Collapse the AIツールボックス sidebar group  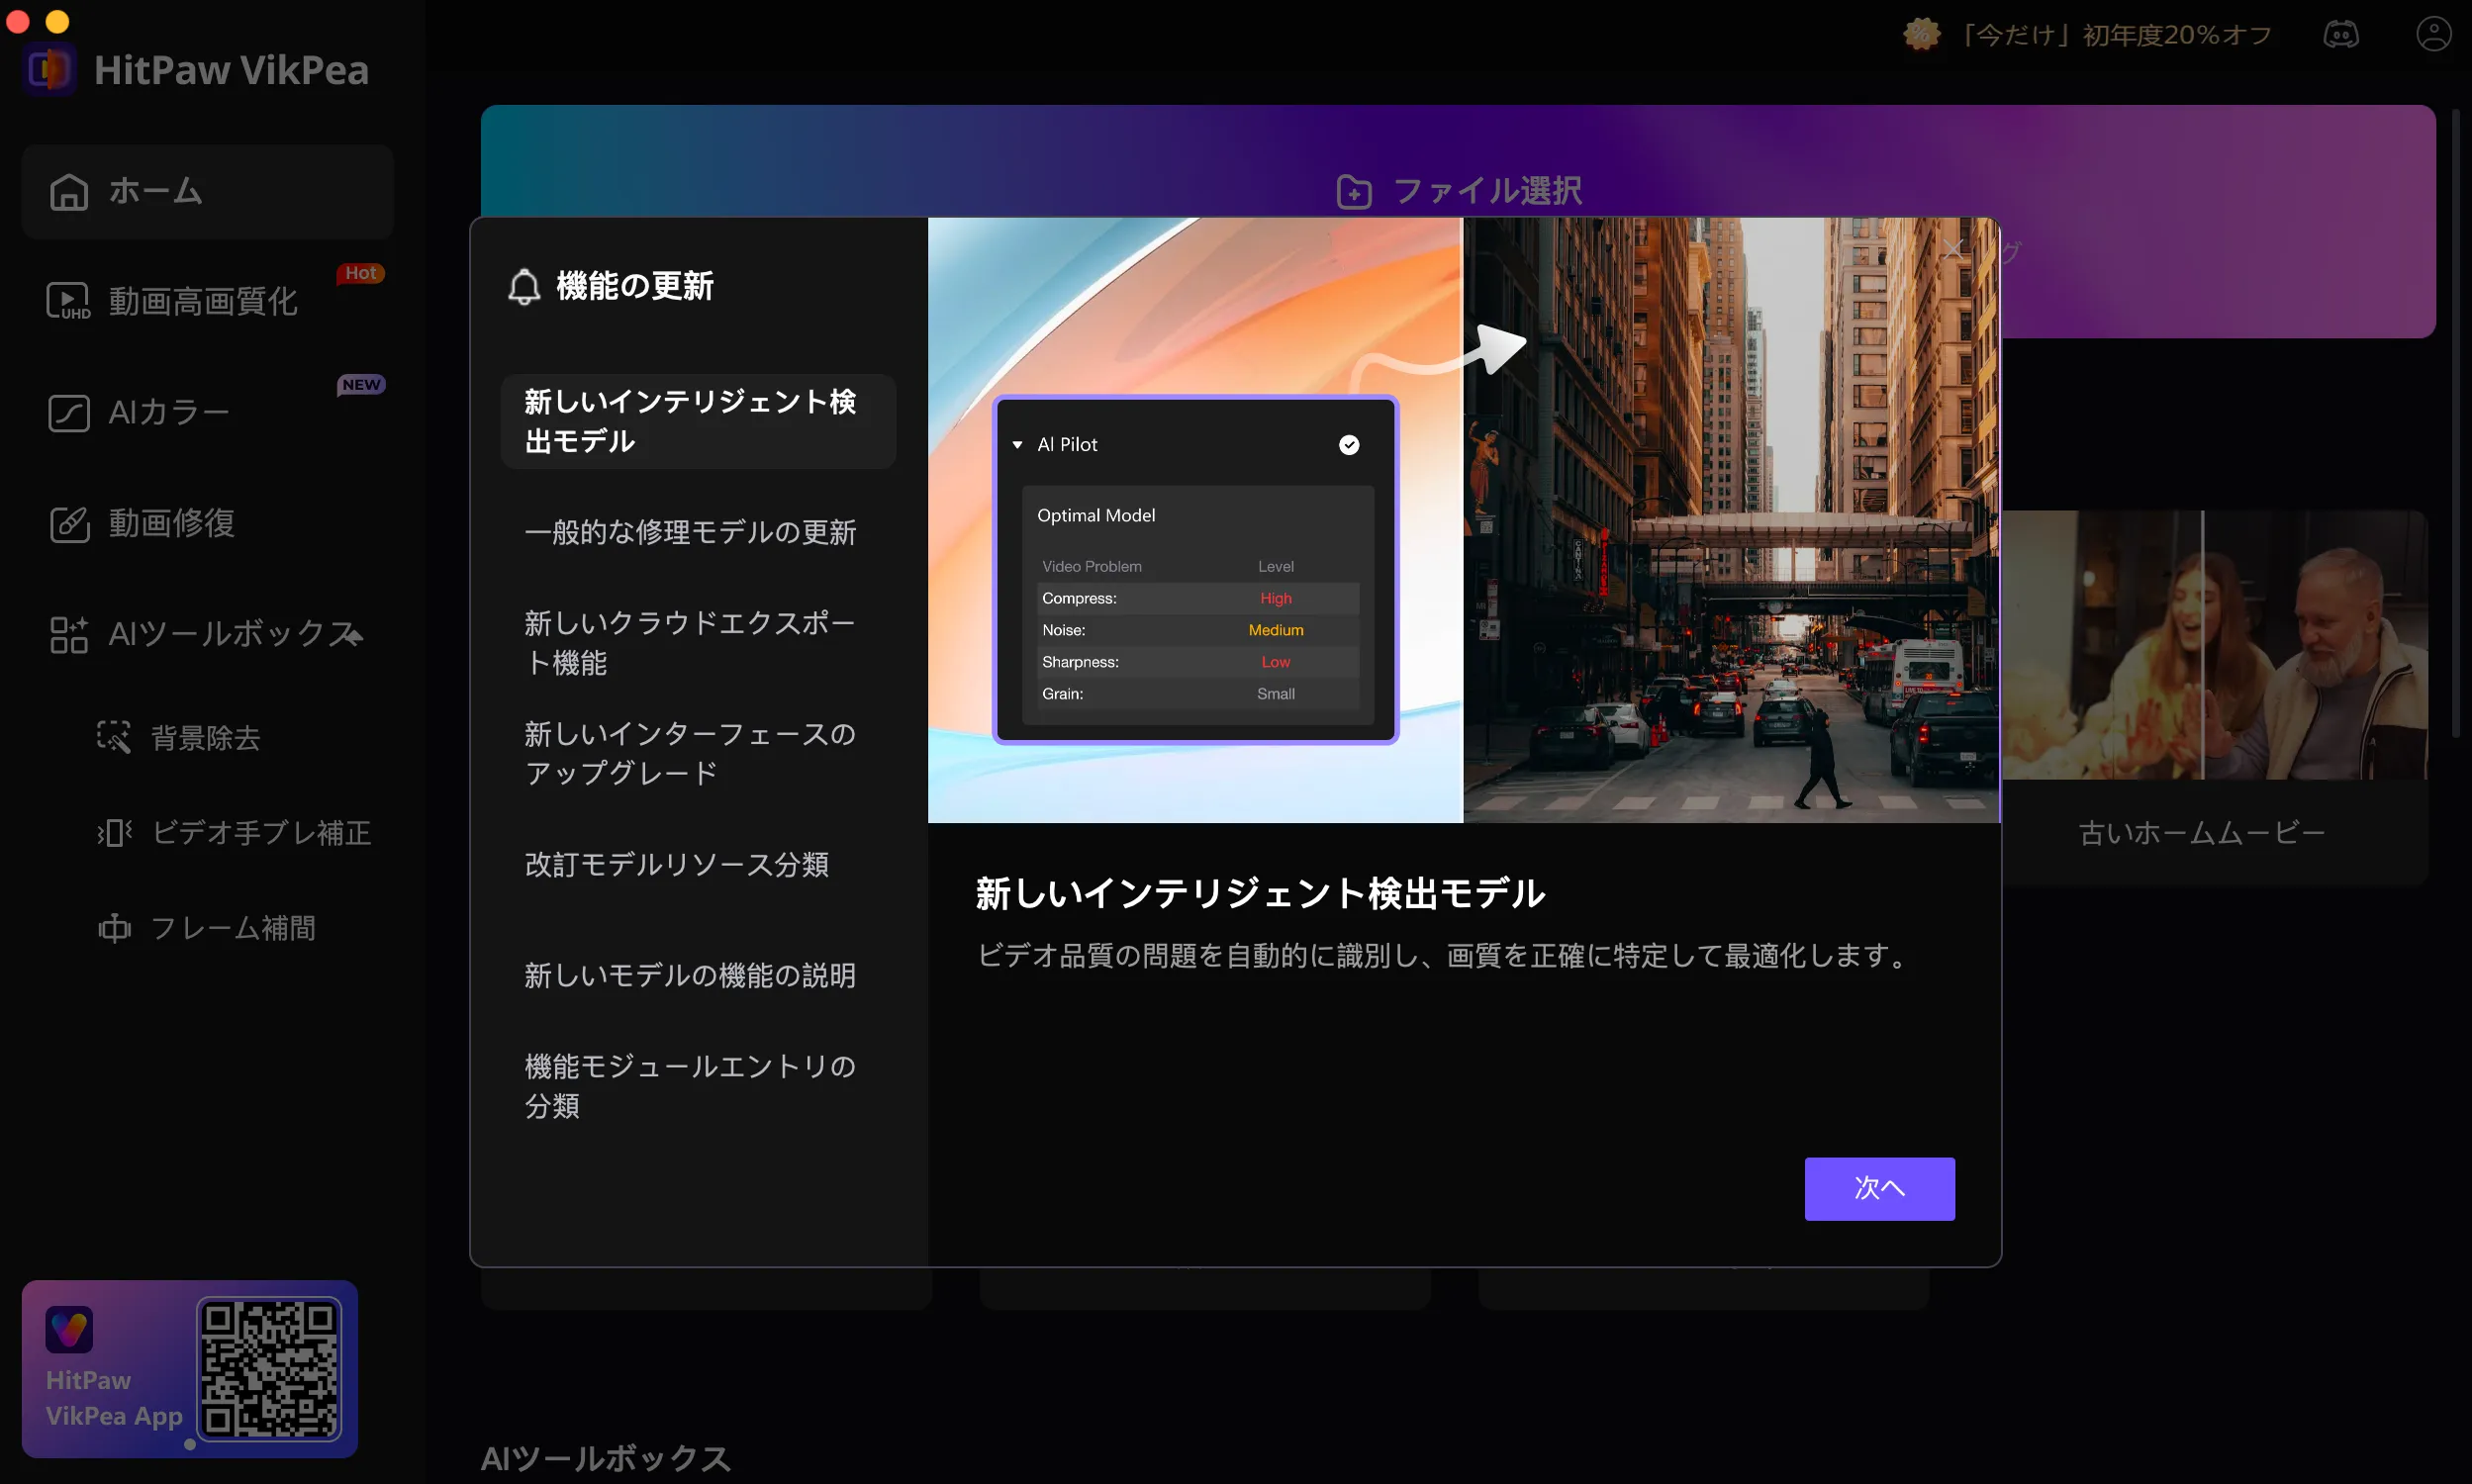coord(207,634)
